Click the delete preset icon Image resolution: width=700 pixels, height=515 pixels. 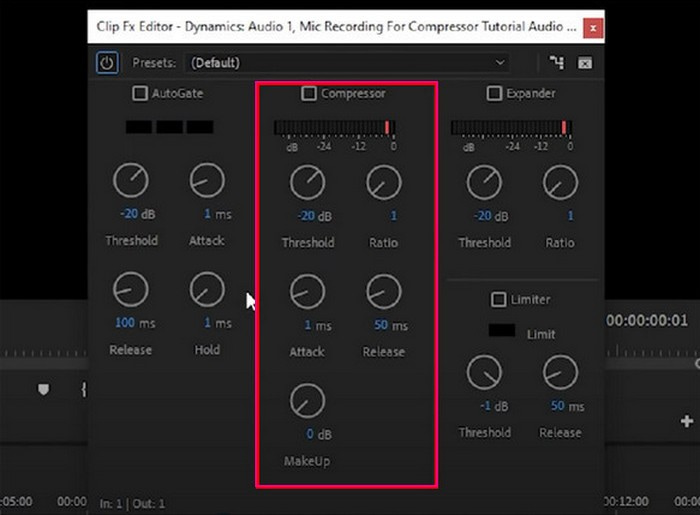[x=585, y=63]
